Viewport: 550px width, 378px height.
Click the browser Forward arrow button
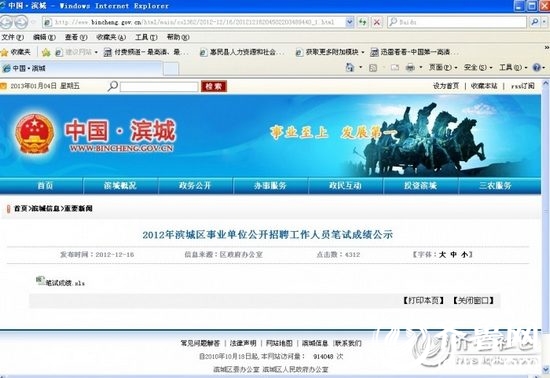click(x=21, y=22)
